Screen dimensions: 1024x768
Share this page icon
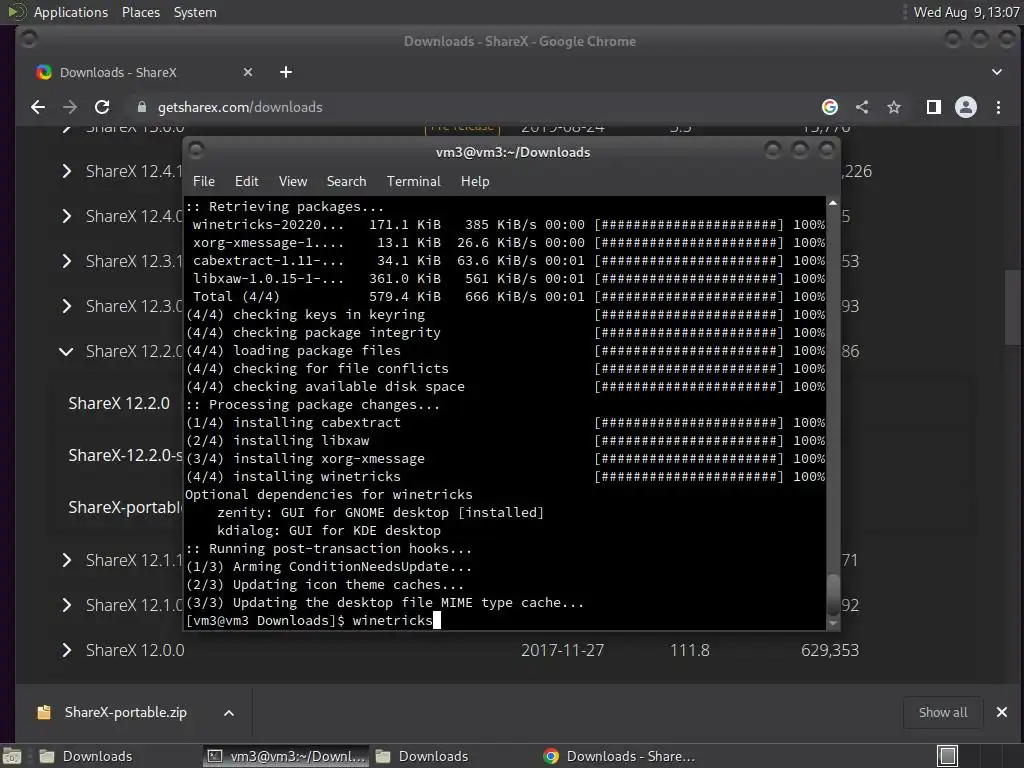point(862,107)
